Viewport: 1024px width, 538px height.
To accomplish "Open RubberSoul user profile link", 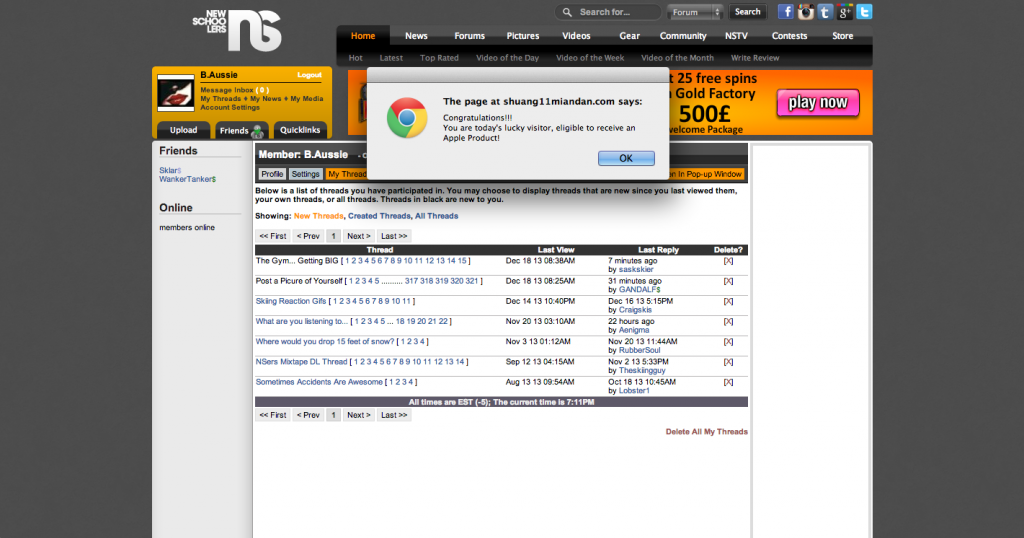I will click(x=639, y=351).
